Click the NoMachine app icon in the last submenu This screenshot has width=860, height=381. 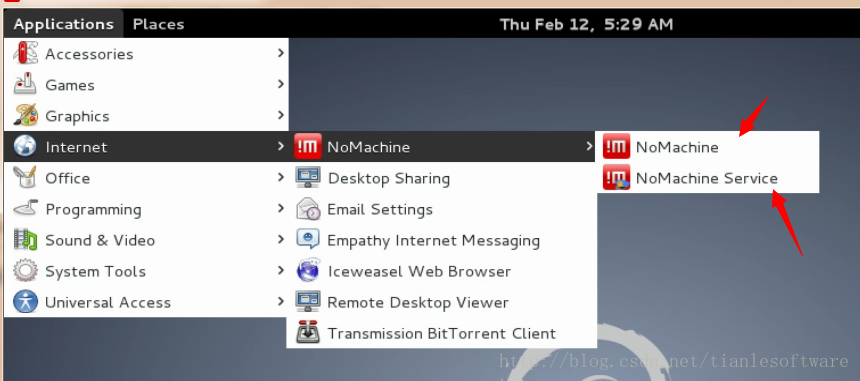tap(616, 147)
